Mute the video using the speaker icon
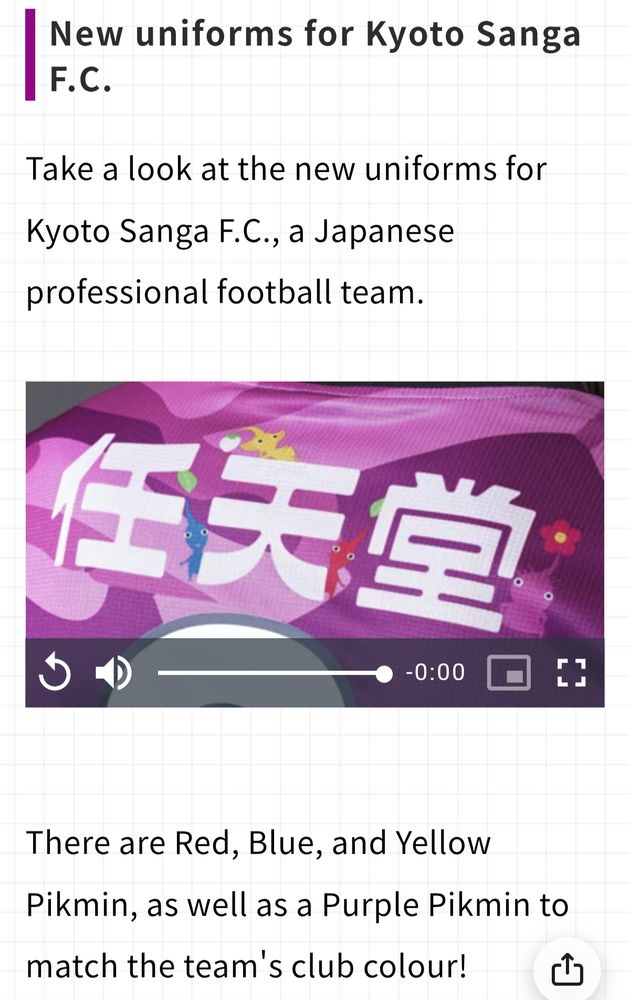The height and width of the screenshot is (1000, 630). click(114, 673)
